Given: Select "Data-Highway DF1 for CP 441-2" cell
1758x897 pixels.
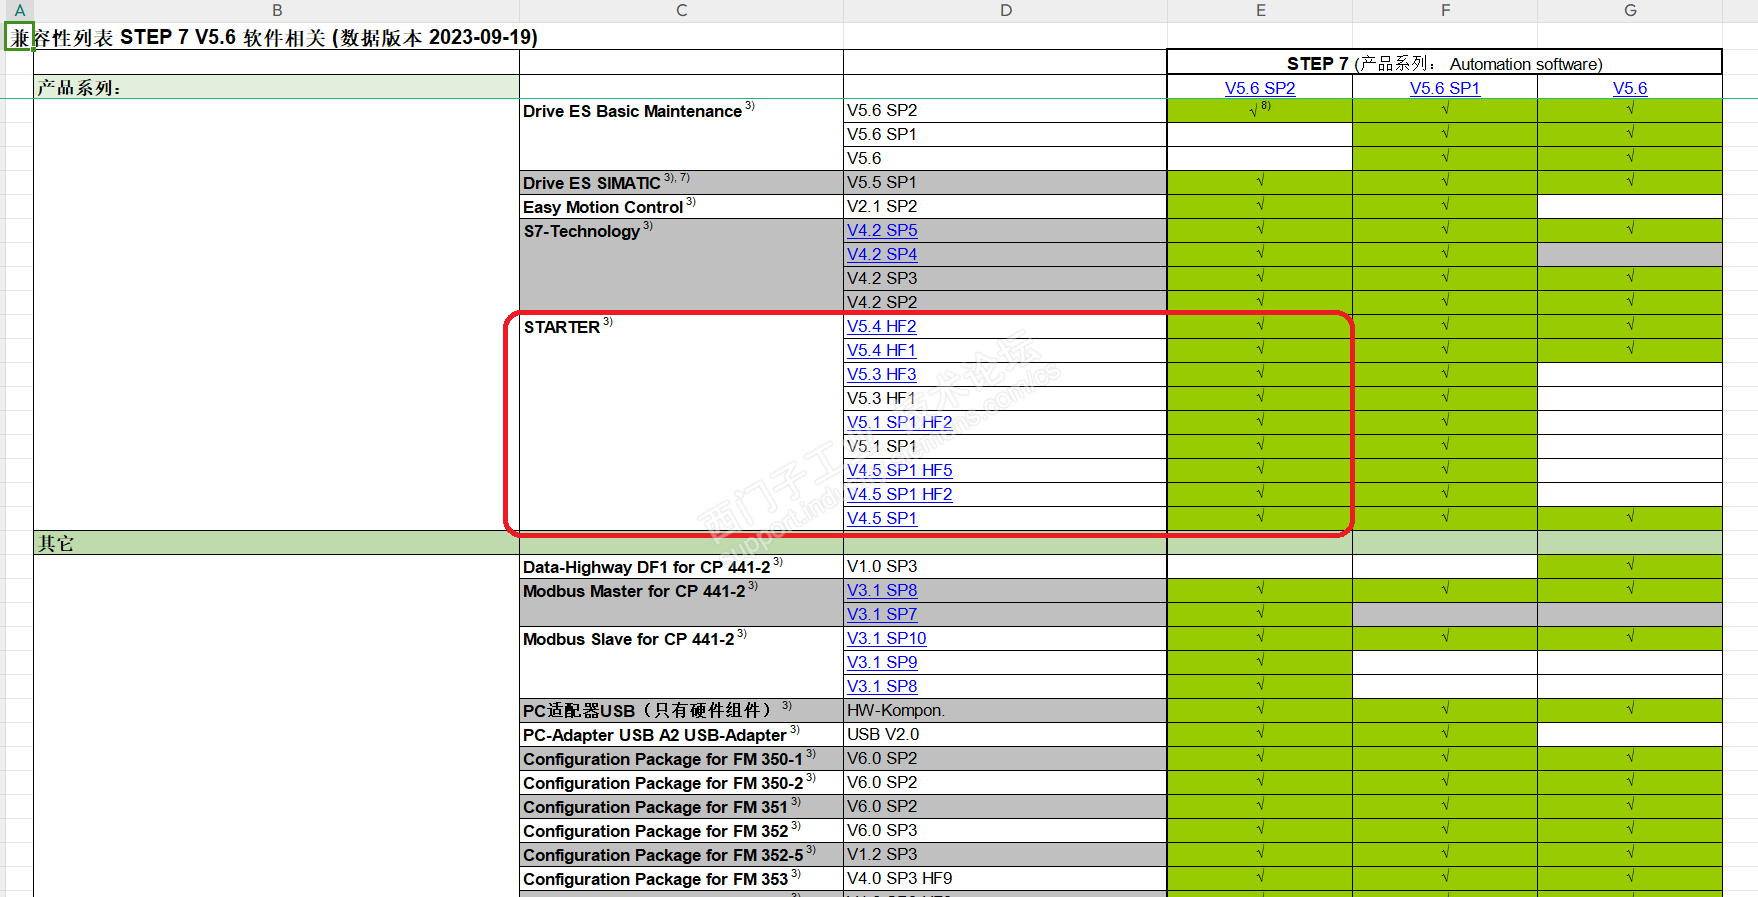Looking at the screenshot, I should click(x=682, y=566).
